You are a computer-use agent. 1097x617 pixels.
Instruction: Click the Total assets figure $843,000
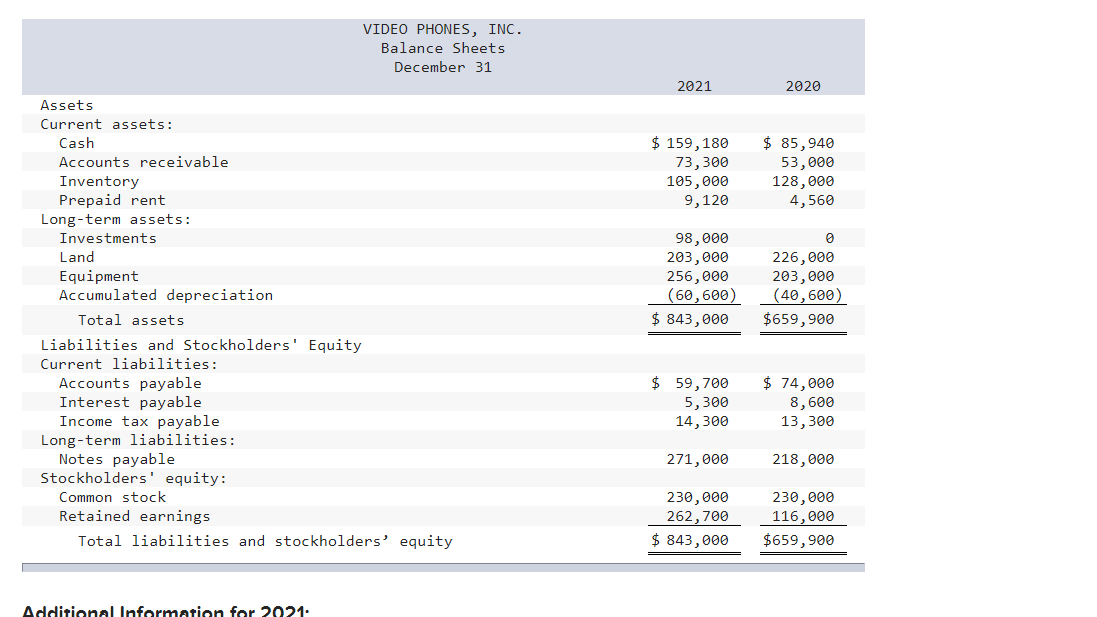[x=694, y=319]
